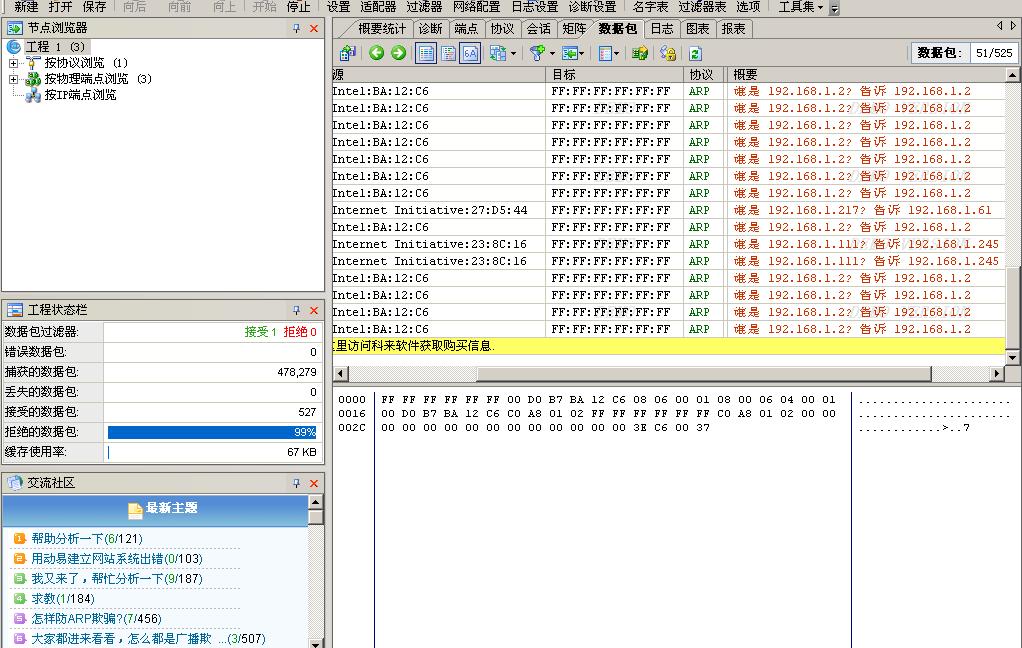The width and height of the screenshot is (1022, 648).
Task: Click the hand-and-list icon beside the keys icon
Action: pyautogui.click(x=640, y=53)
